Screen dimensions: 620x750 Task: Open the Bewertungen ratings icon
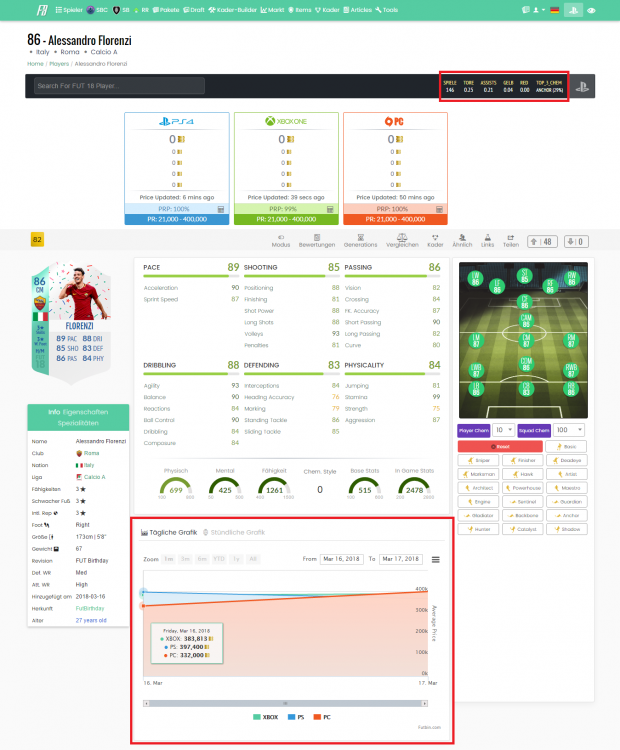[317, 241]
